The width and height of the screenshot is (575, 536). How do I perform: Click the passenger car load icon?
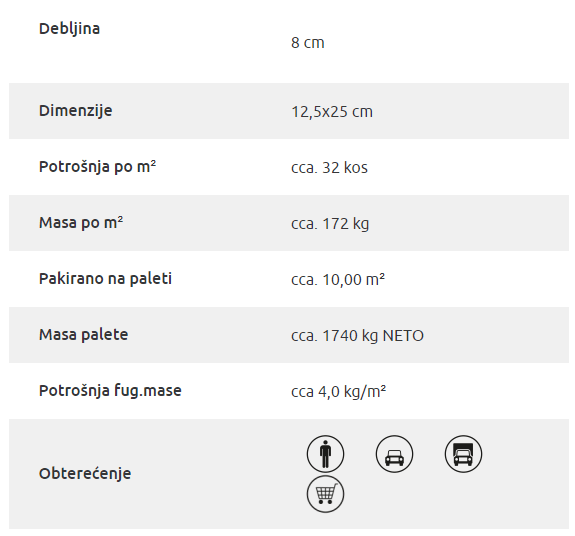click(x=394, y=454)
